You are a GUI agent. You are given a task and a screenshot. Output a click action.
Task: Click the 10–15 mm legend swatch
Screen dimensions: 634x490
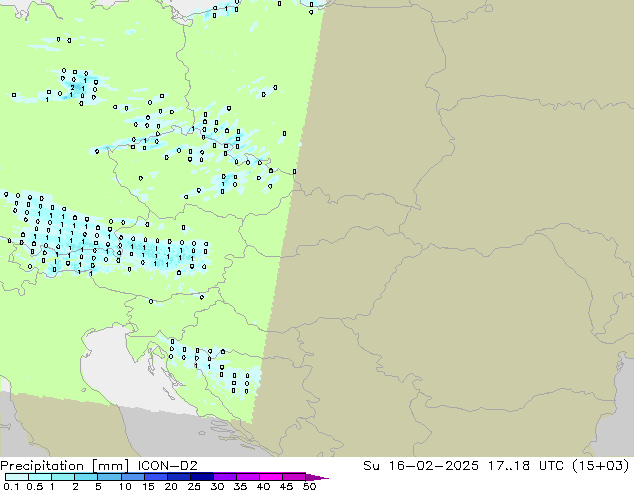[132, 477]
